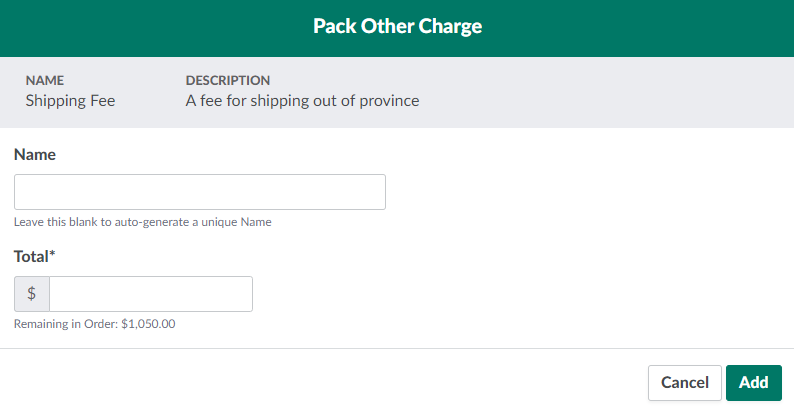The height and width of the screenshot is (413, 794).
Task: Click the $1,050.00 remaining amount
Action: tap(148, 324)
